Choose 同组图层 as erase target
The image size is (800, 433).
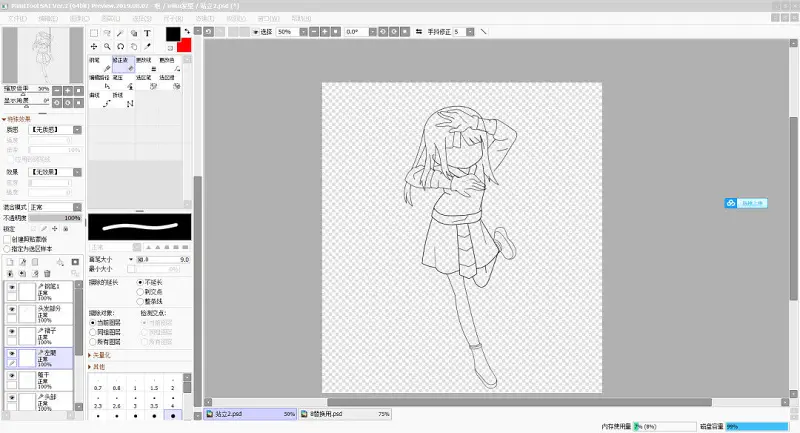(93, 332)
